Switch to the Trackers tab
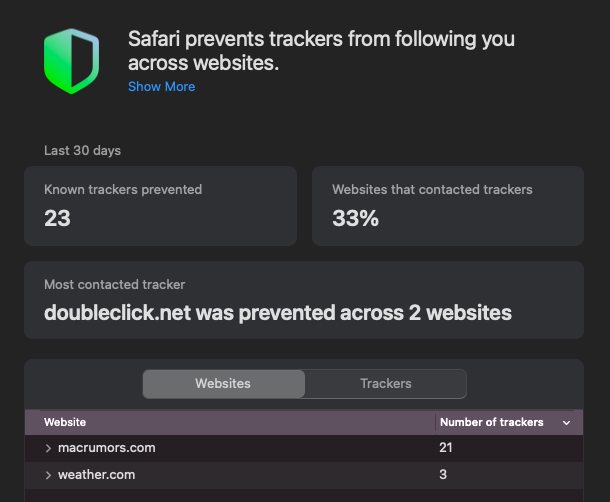Viewport: 610px width, 502px height. [386, 384]
